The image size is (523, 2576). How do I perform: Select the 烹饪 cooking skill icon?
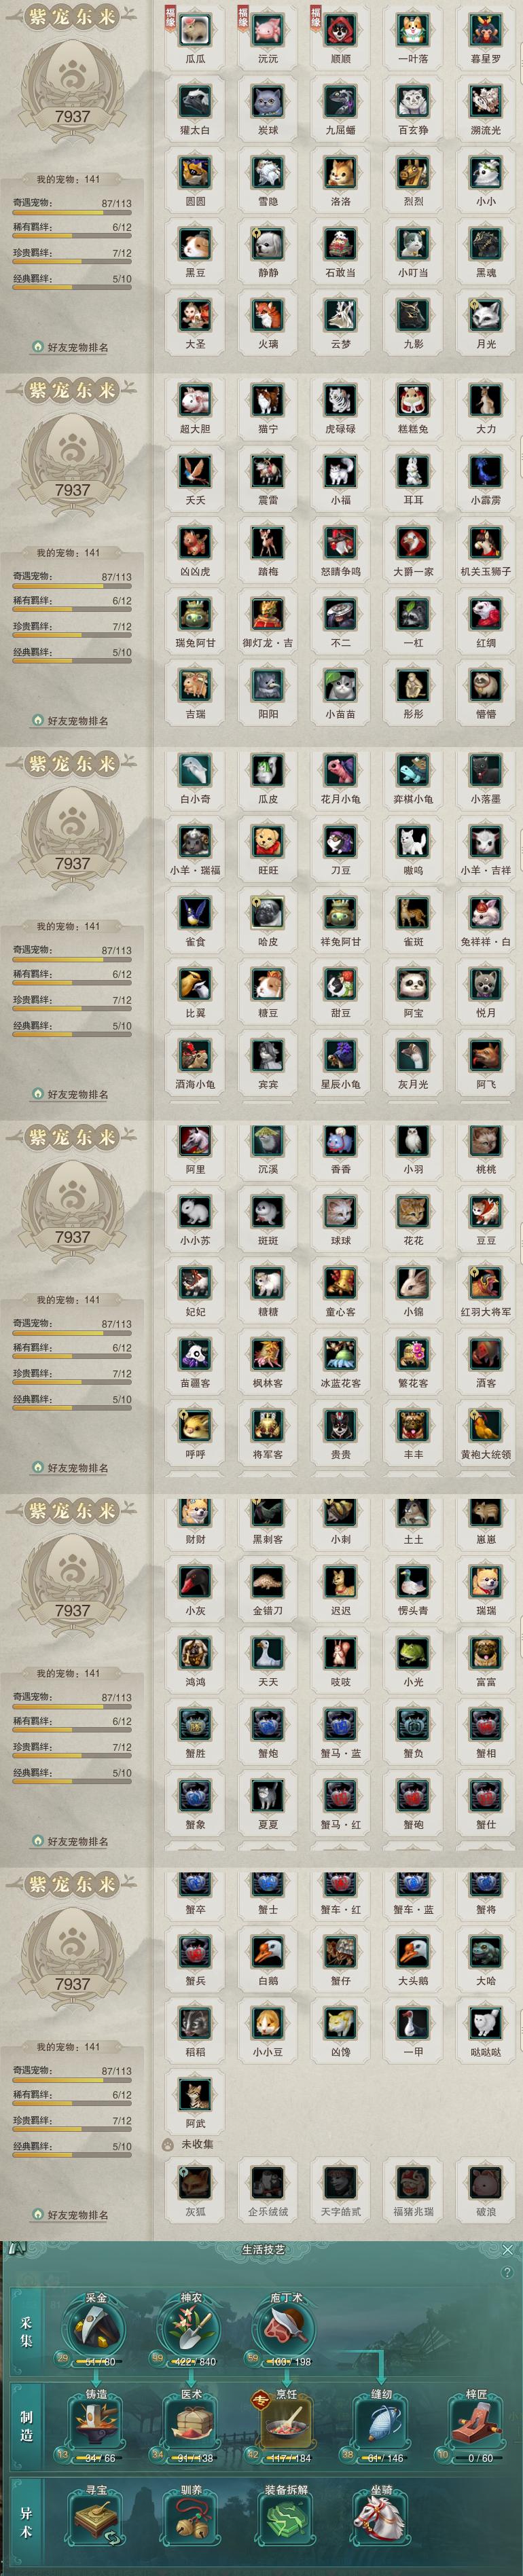pos(286,2422)
